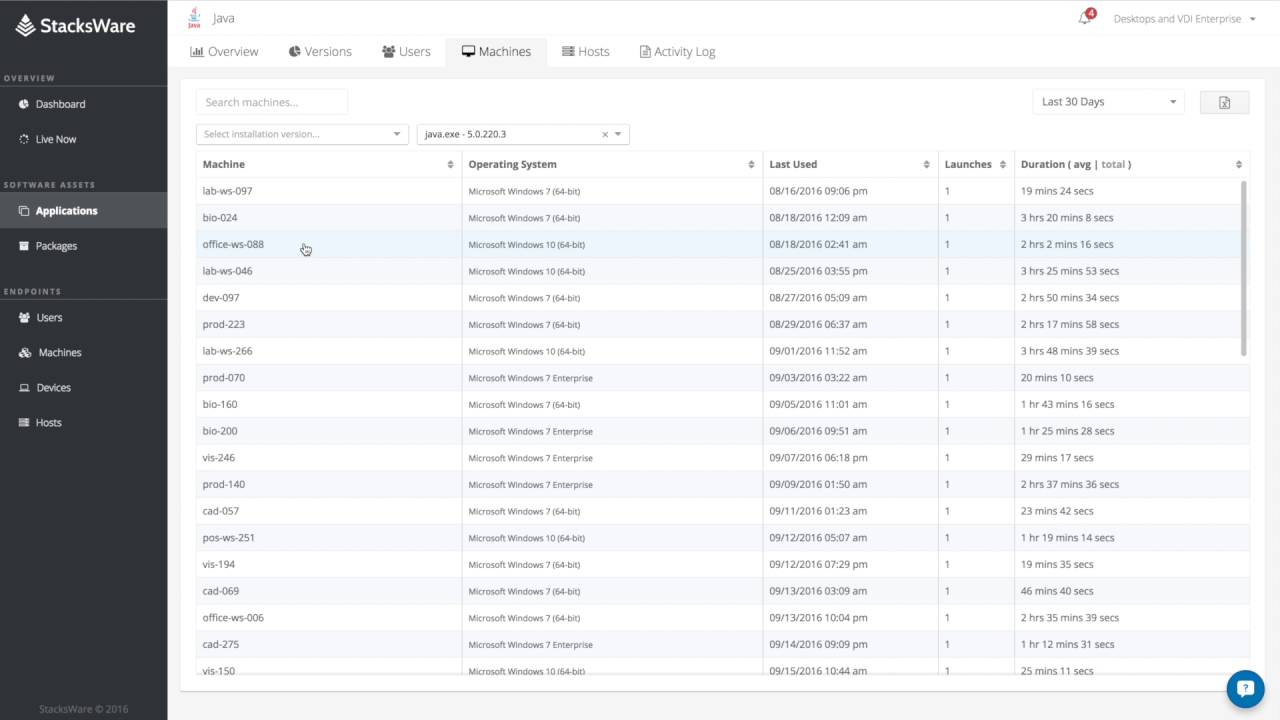Open Machines in the sidebar

click(x=60, y=352)
